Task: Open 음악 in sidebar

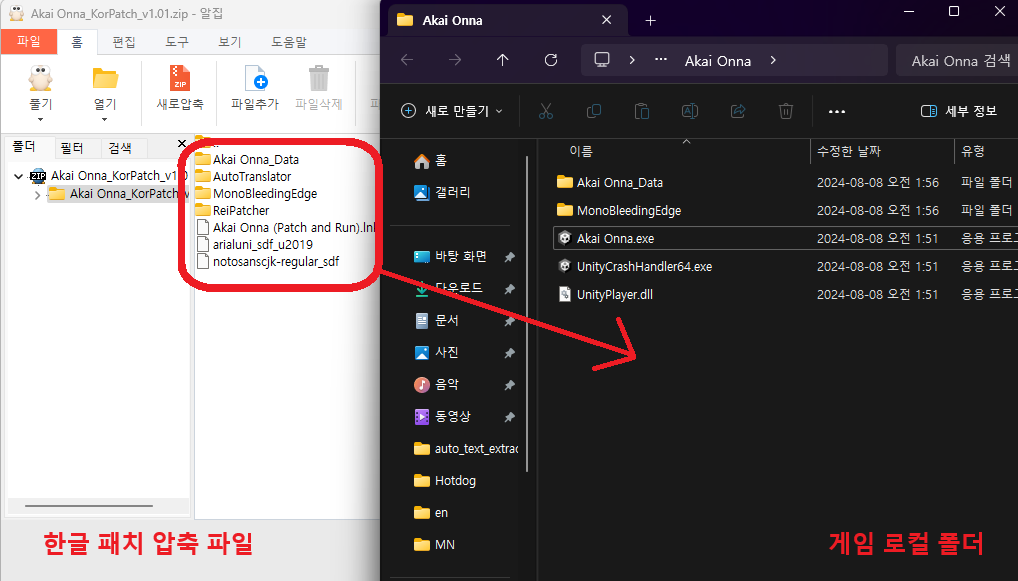Action: pyautogui.click(x=437, y=384)
